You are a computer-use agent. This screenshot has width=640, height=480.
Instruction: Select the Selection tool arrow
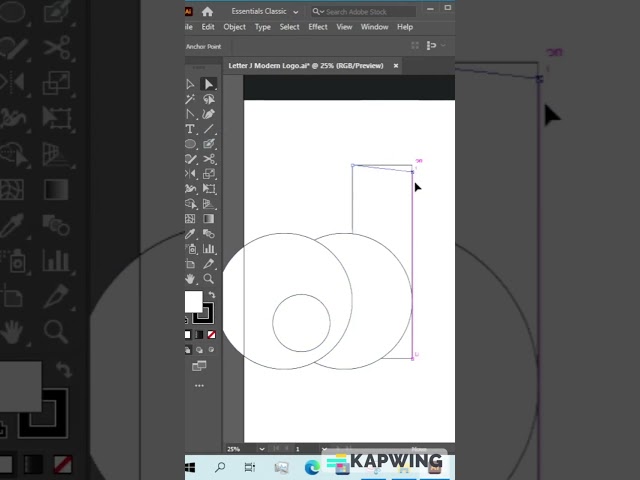coord(190,84)
